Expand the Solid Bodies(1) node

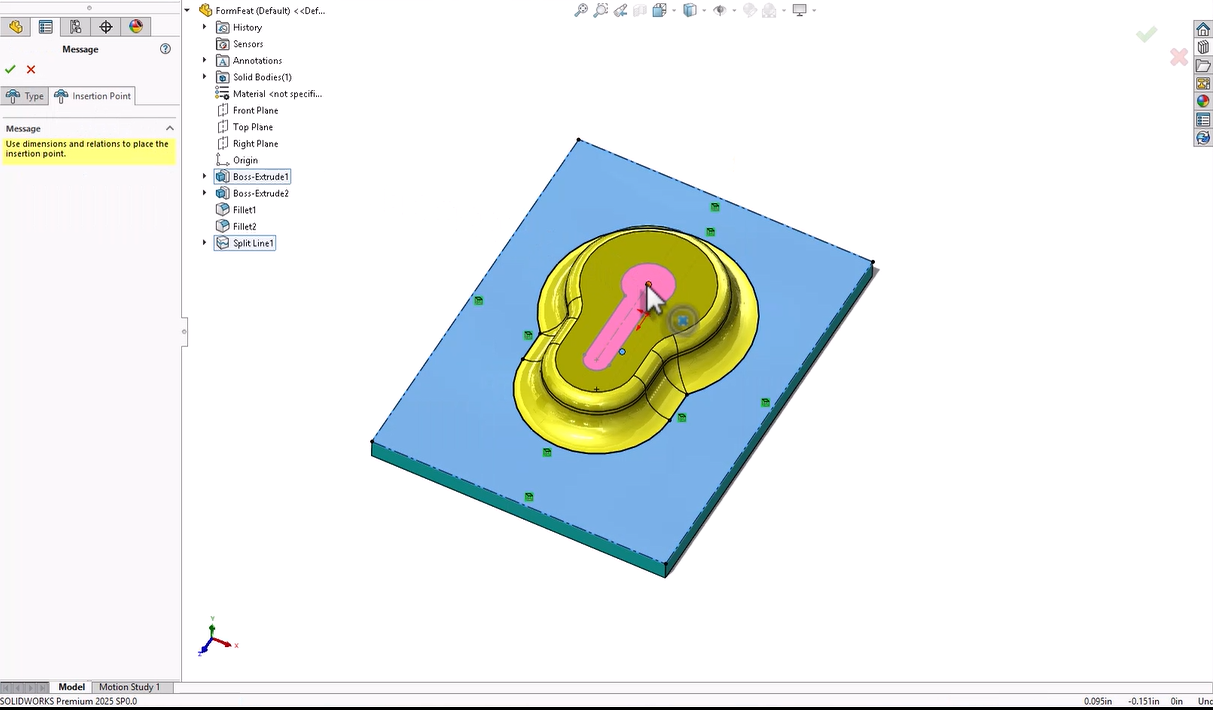[205, 77]
